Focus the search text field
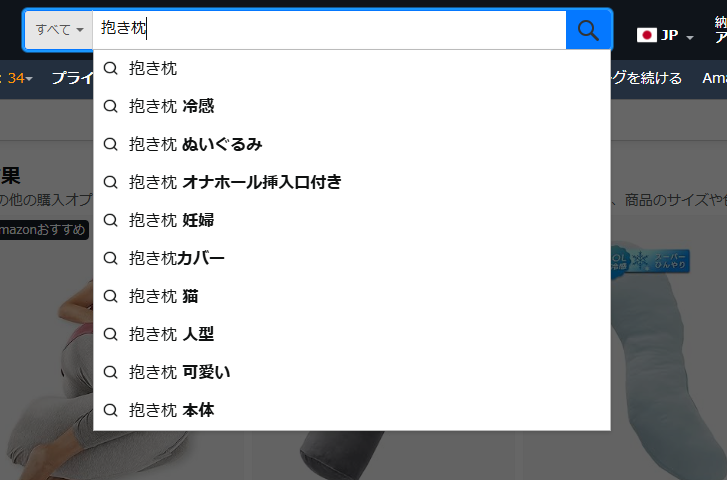 329,30
